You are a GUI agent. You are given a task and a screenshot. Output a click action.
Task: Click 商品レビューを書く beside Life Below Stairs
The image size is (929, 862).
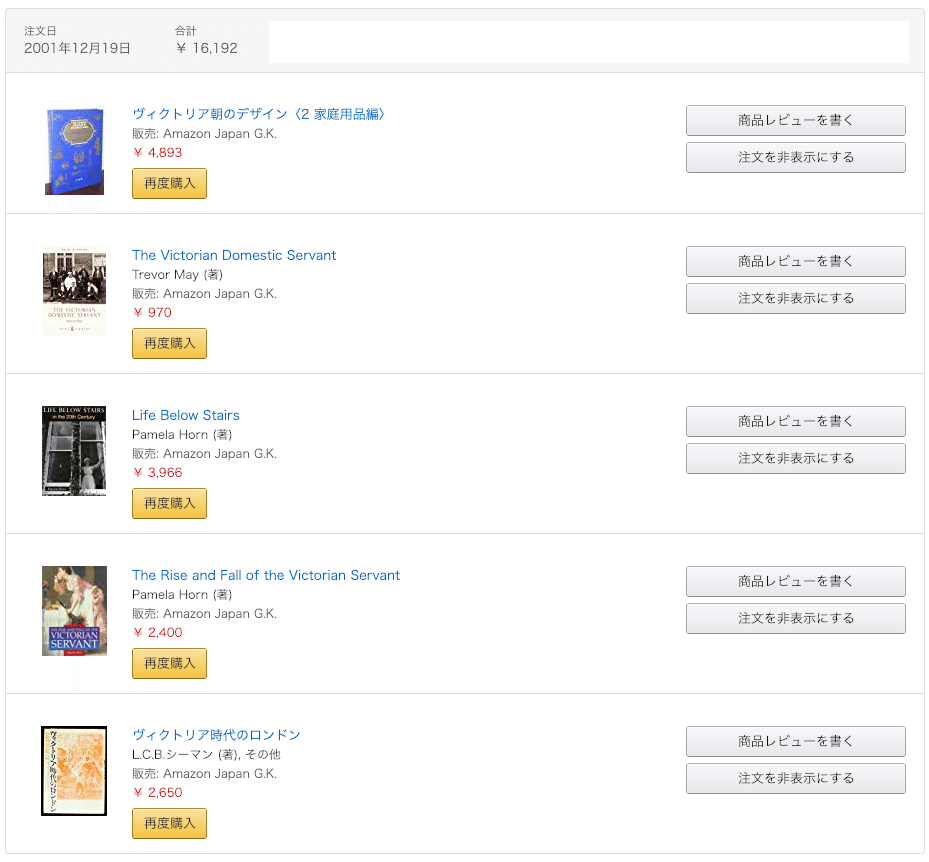[796, 421]
